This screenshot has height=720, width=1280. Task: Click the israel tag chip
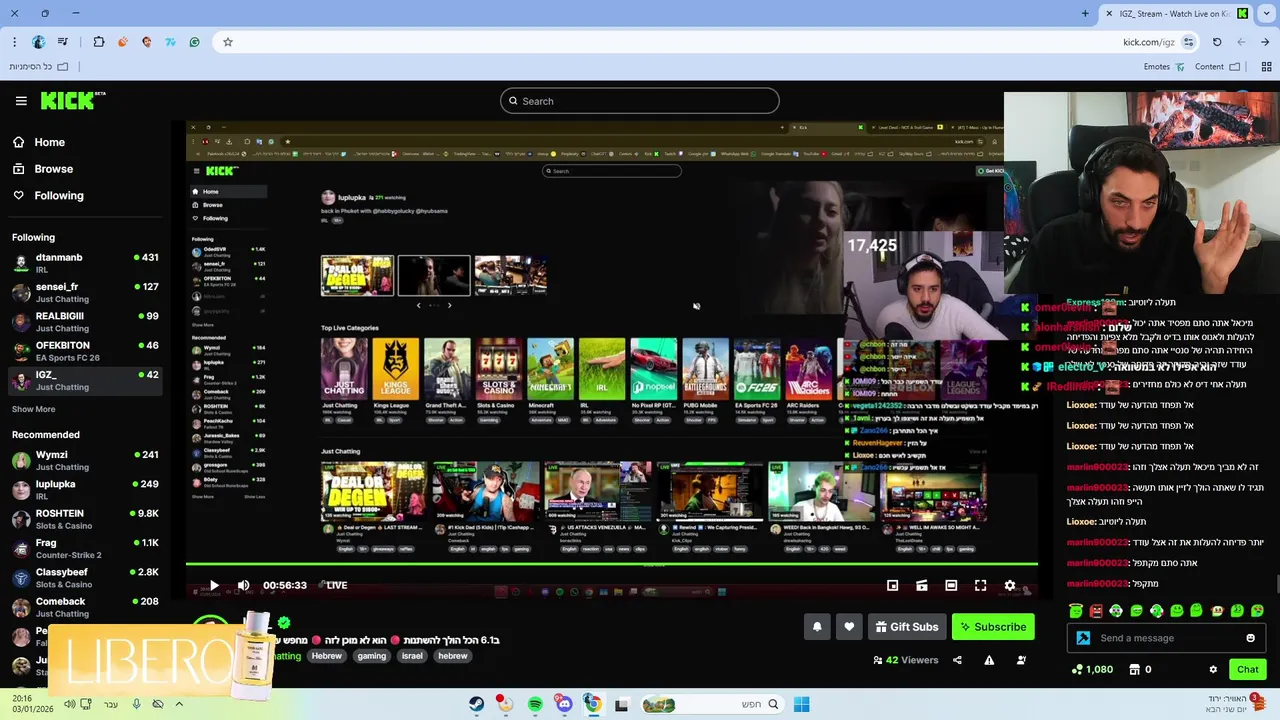click(412, 656)
